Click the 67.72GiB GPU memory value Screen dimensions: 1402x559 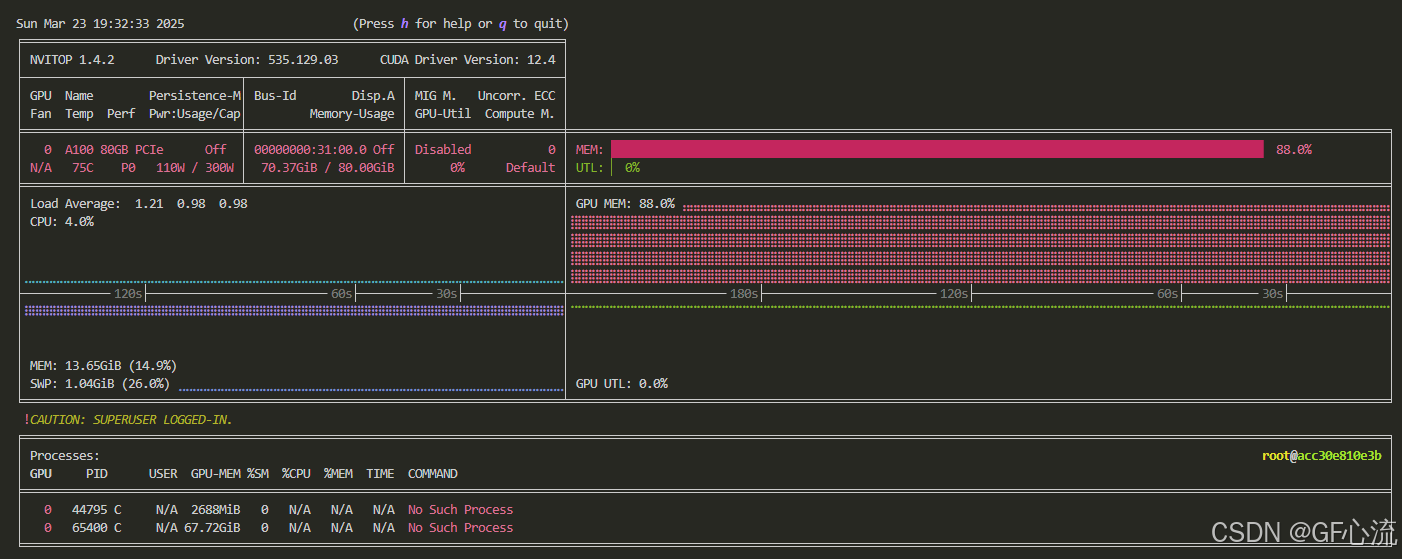click(212, 528)
